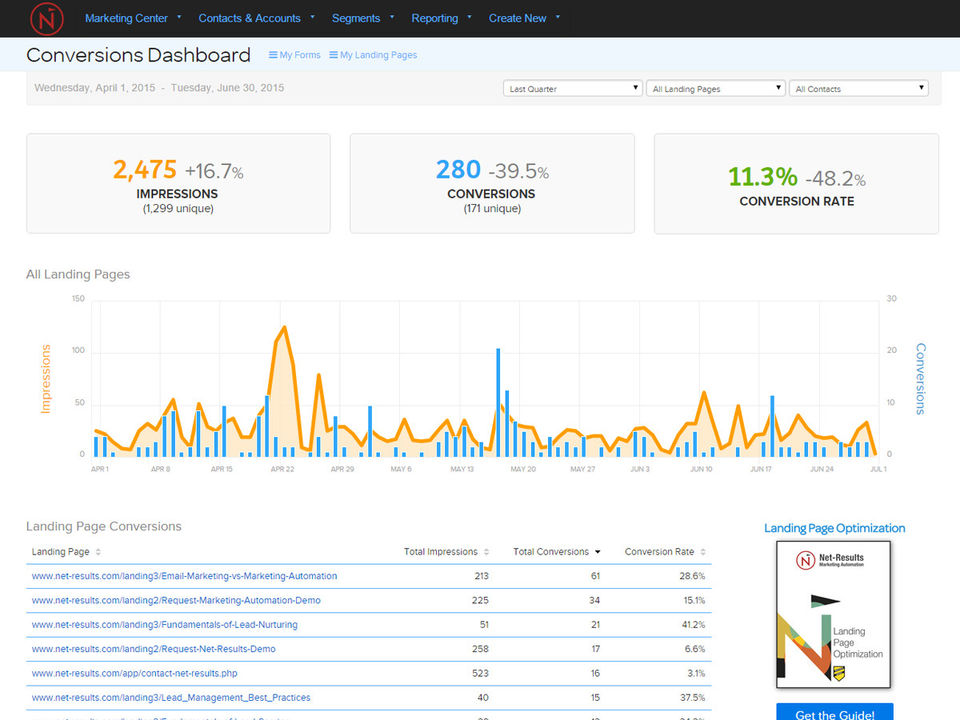Click the My Landing Pages link

click(373, 55)
